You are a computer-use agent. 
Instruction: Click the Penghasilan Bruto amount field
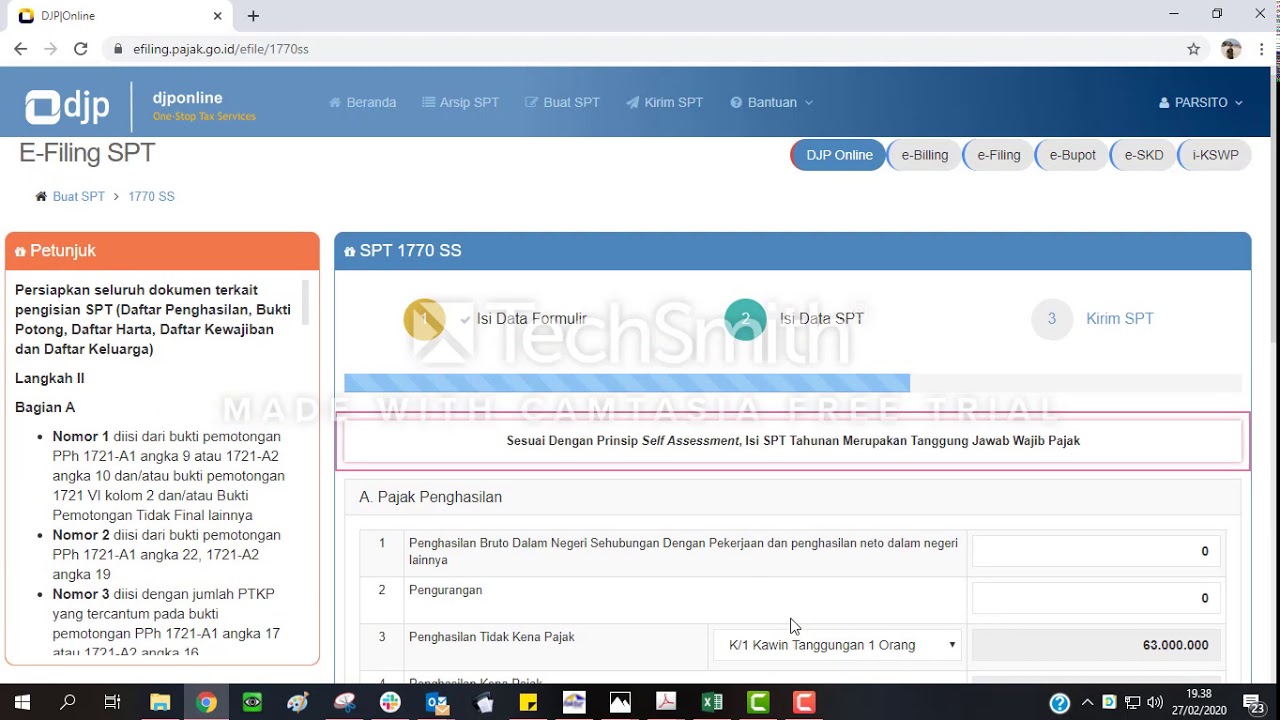tap(1096, 551)
